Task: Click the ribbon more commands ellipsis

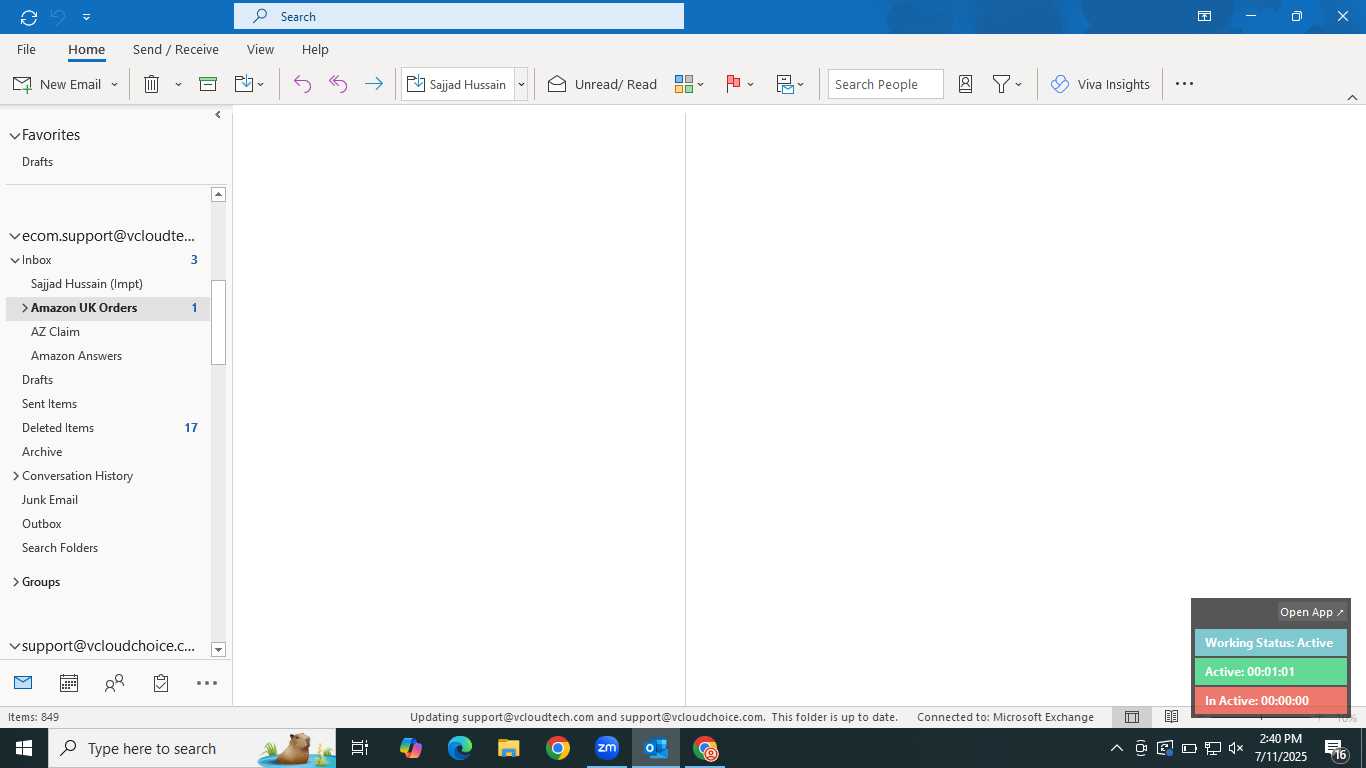Action: pos(1184,84)
